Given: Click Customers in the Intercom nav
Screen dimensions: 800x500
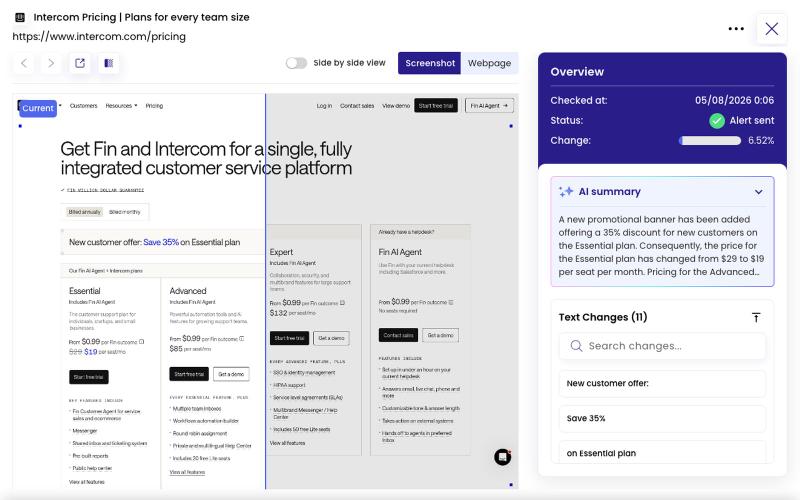Looking at the screenshot, I should click(83, 106).
